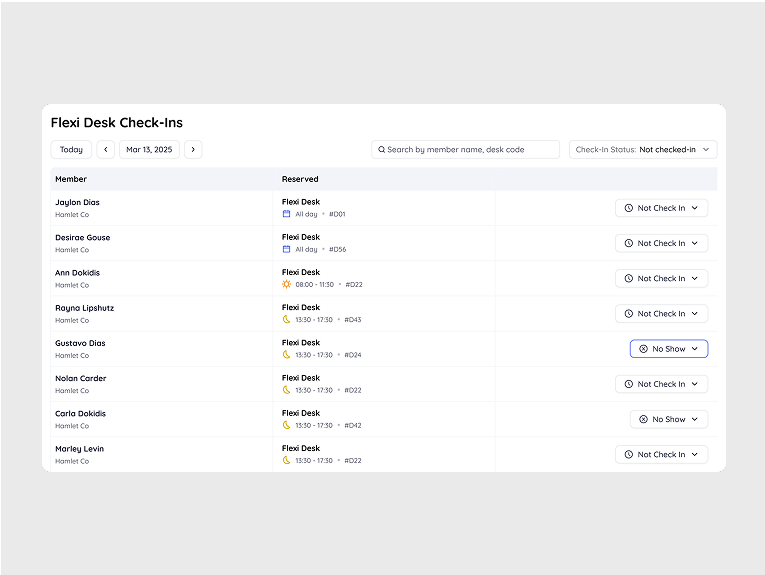Click the Member column header
This screenshot has height=575, width=765.
(x=71, y=179)
